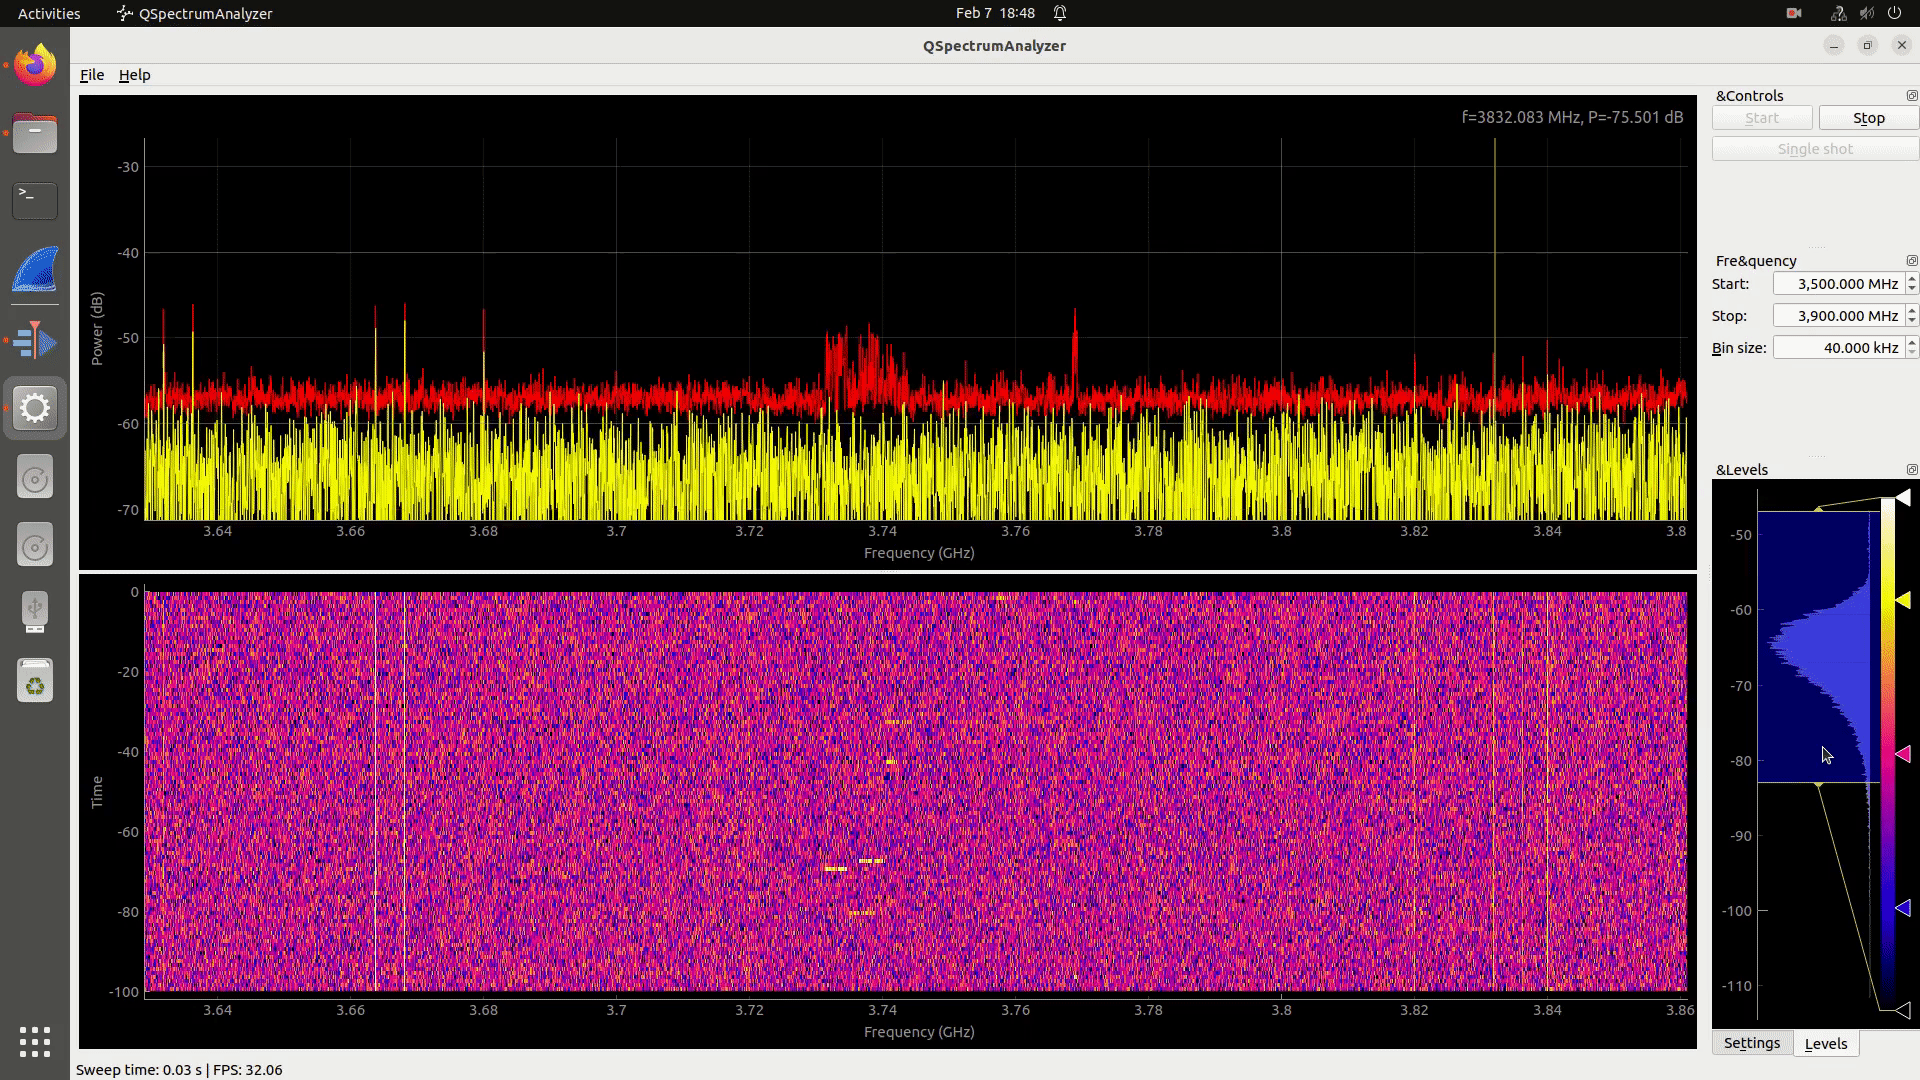Float the Frequency dock panel

1911,261
